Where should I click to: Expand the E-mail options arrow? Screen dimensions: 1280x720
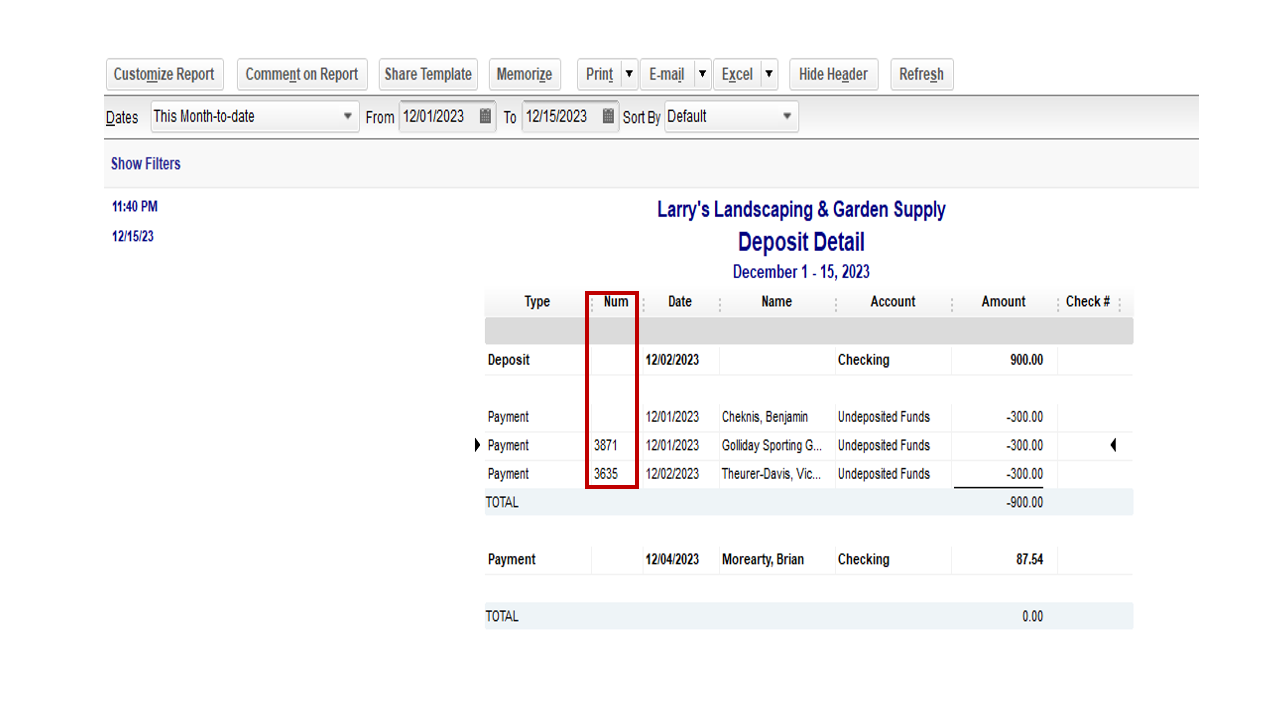pyautogui.click(x=702, y=73)
